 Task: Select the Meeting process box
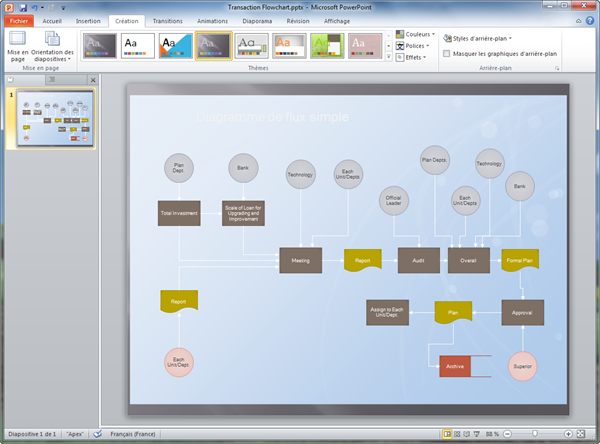pyautogui.click(x=300, y=260)
